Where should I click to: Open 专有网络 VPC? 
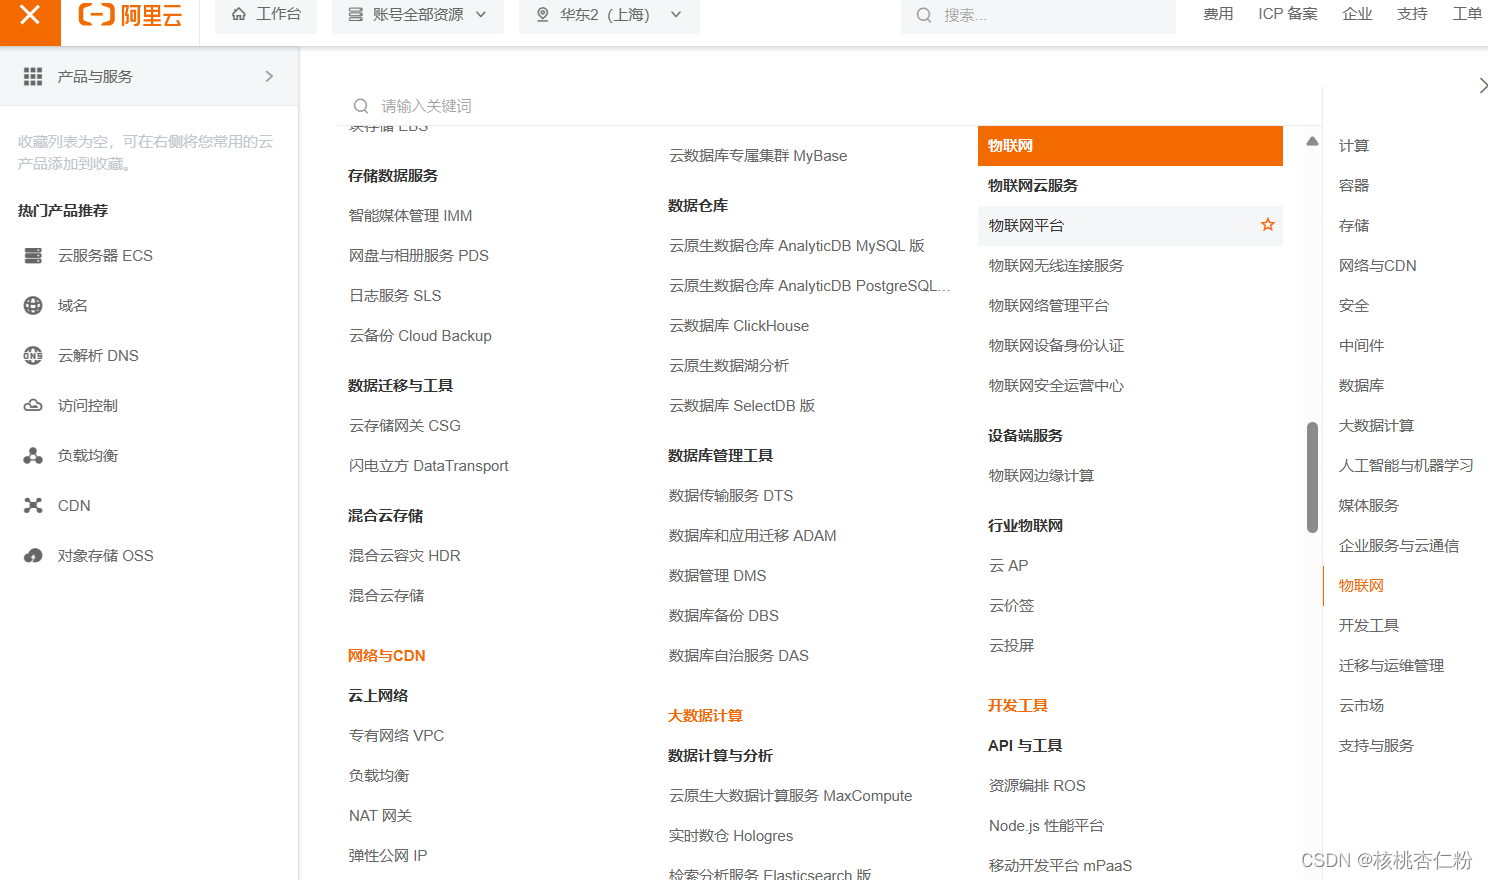coord(397,736)
